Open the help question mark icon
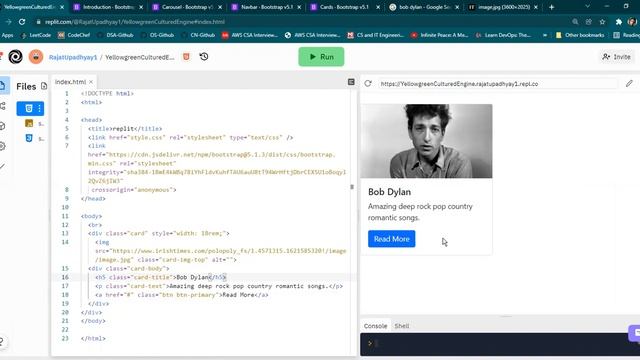 coord(2,341)
